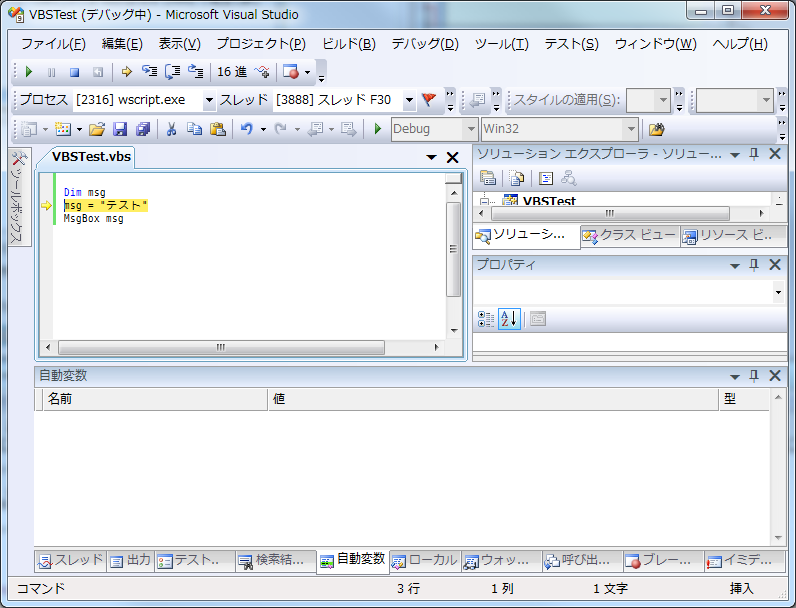Switch to the スレッド bottom tab

(x=71, y=561)
